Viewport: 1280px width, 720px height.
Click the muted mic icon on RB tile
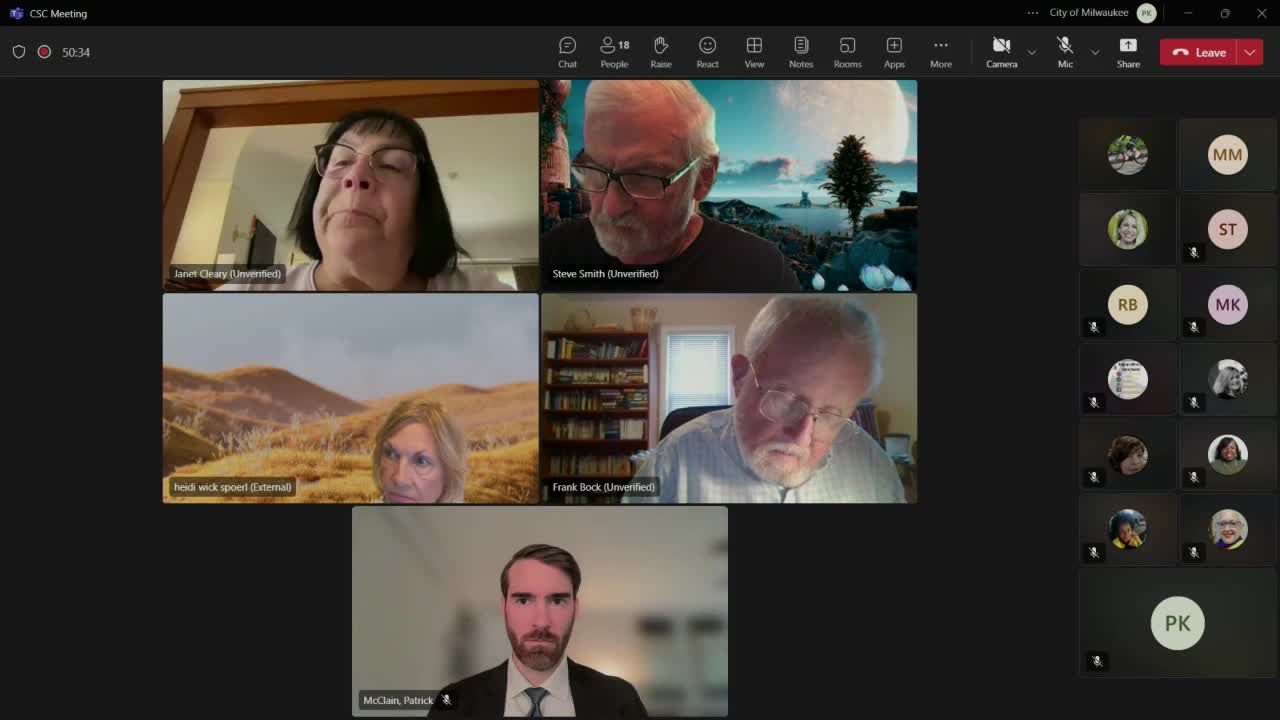pos(1093,327)
